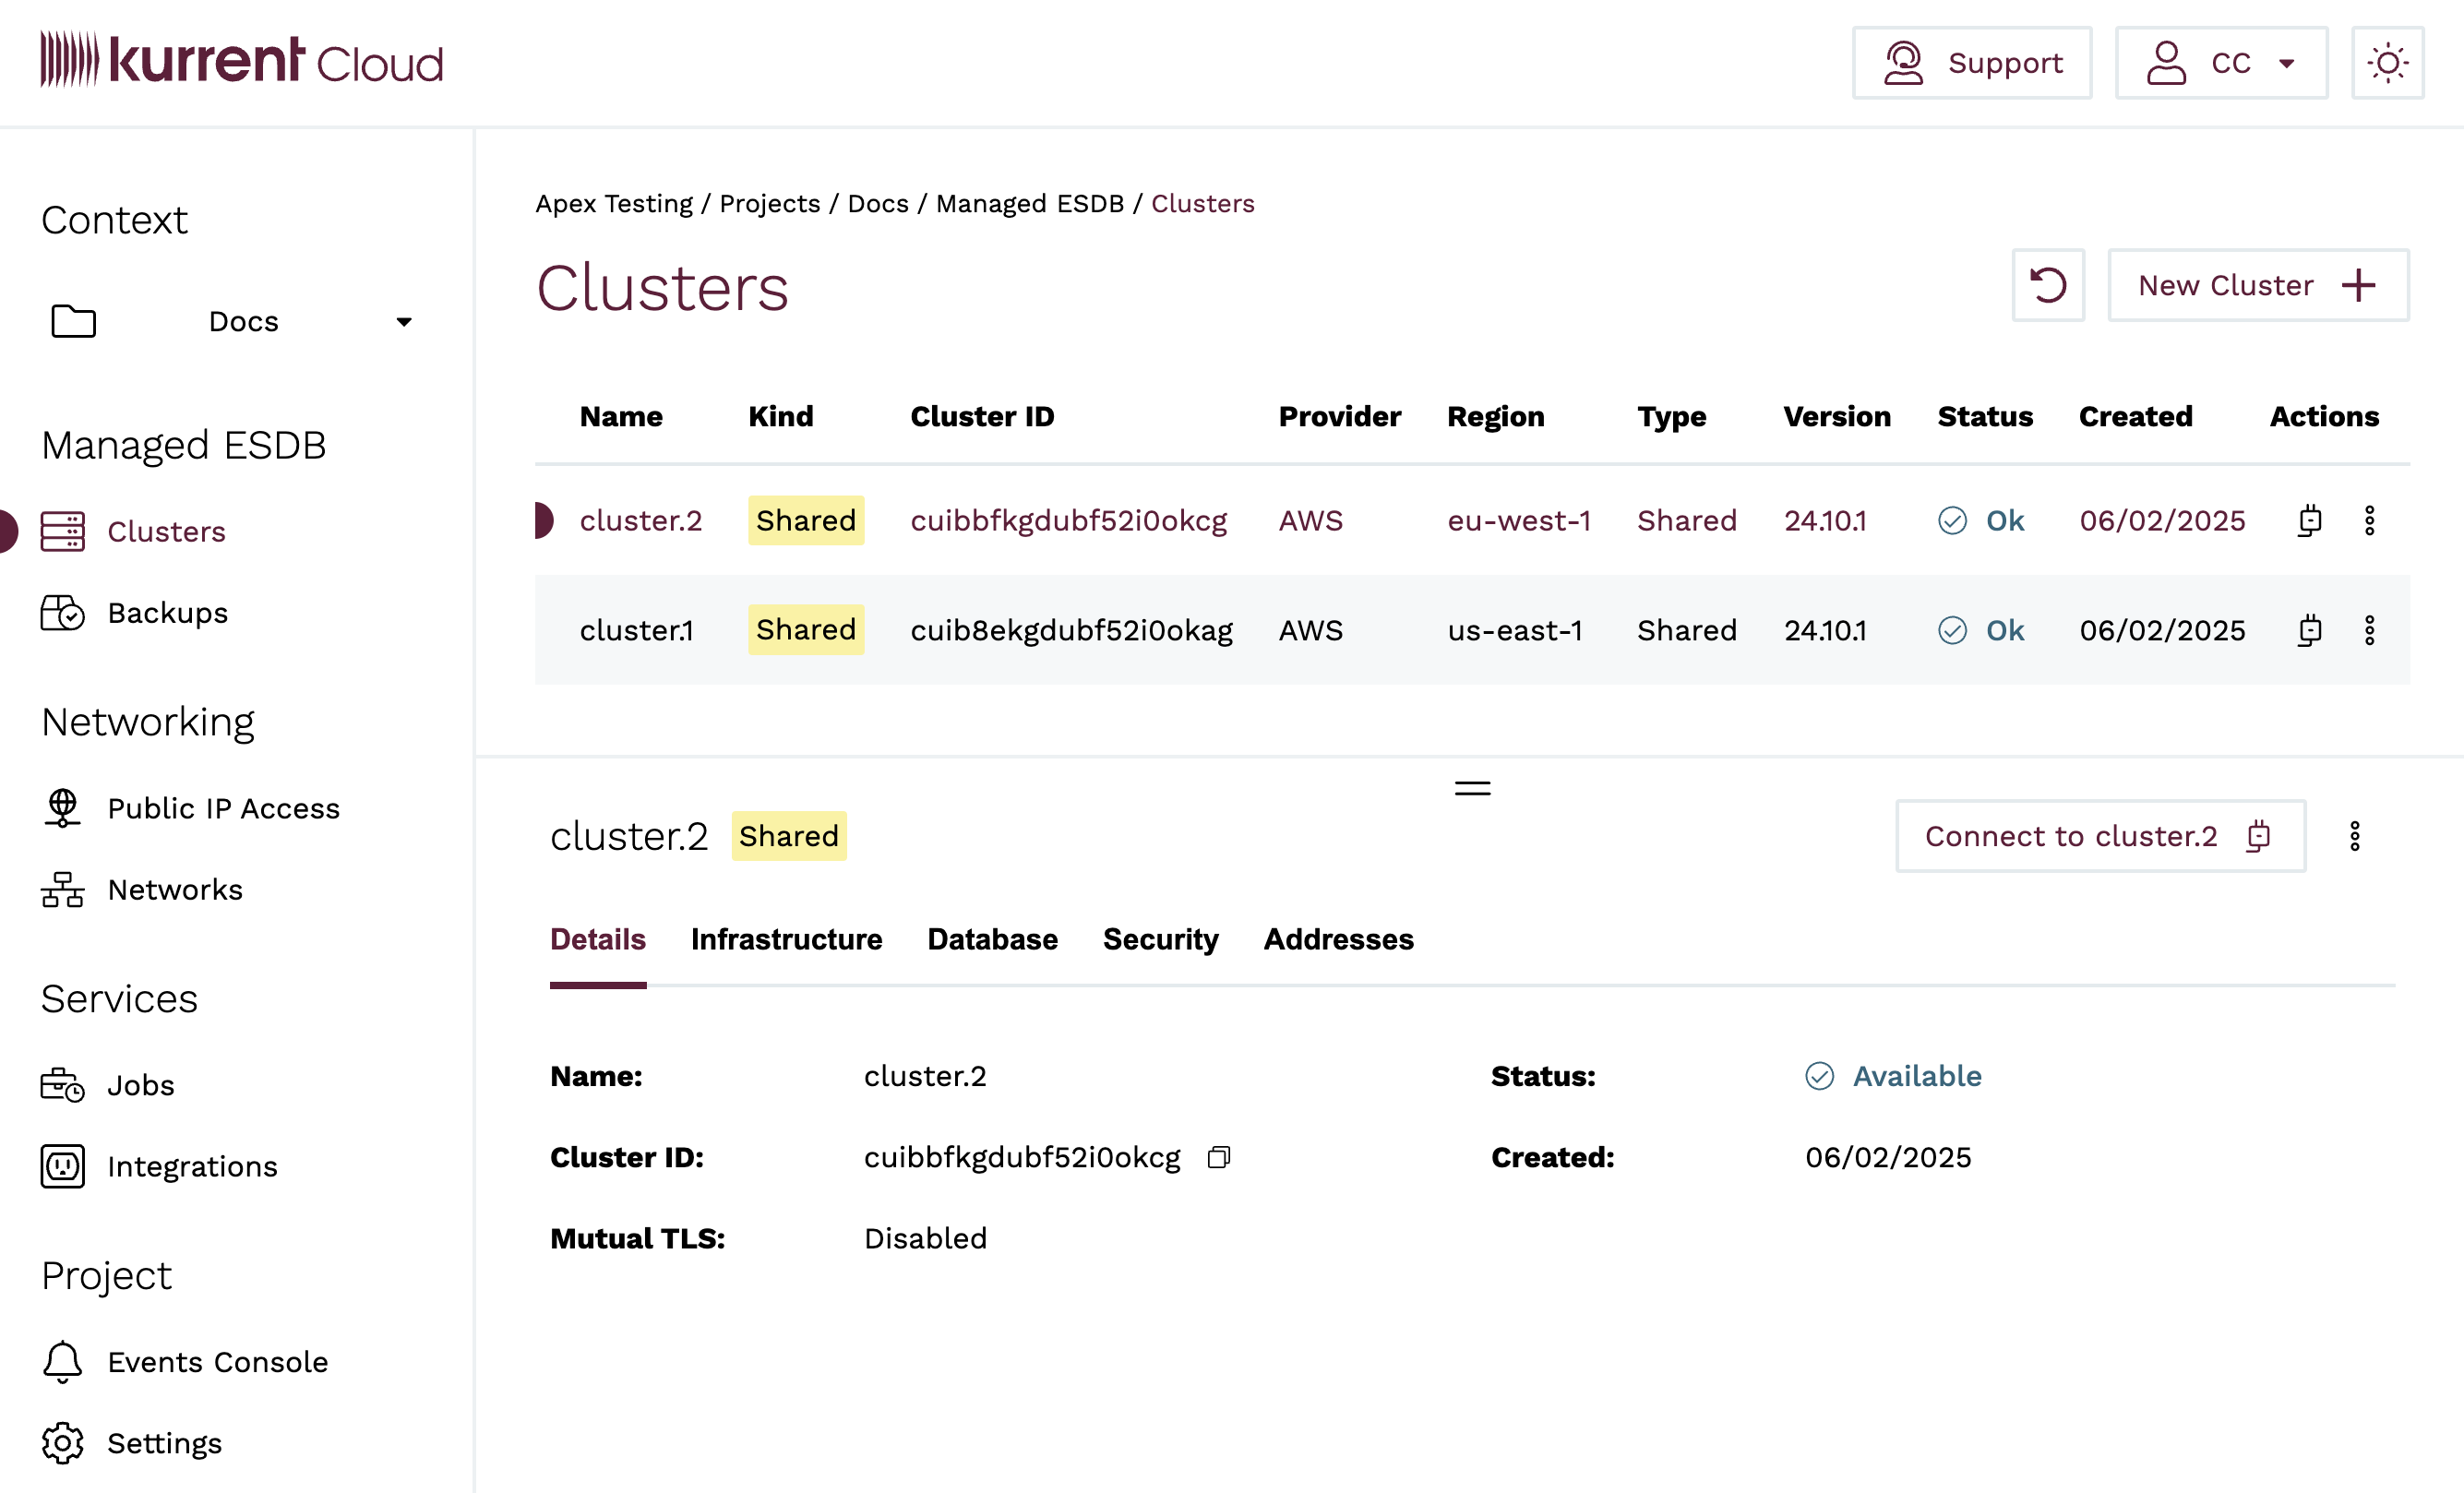Open the actions menu for cluster.1

pos(2369,630)
